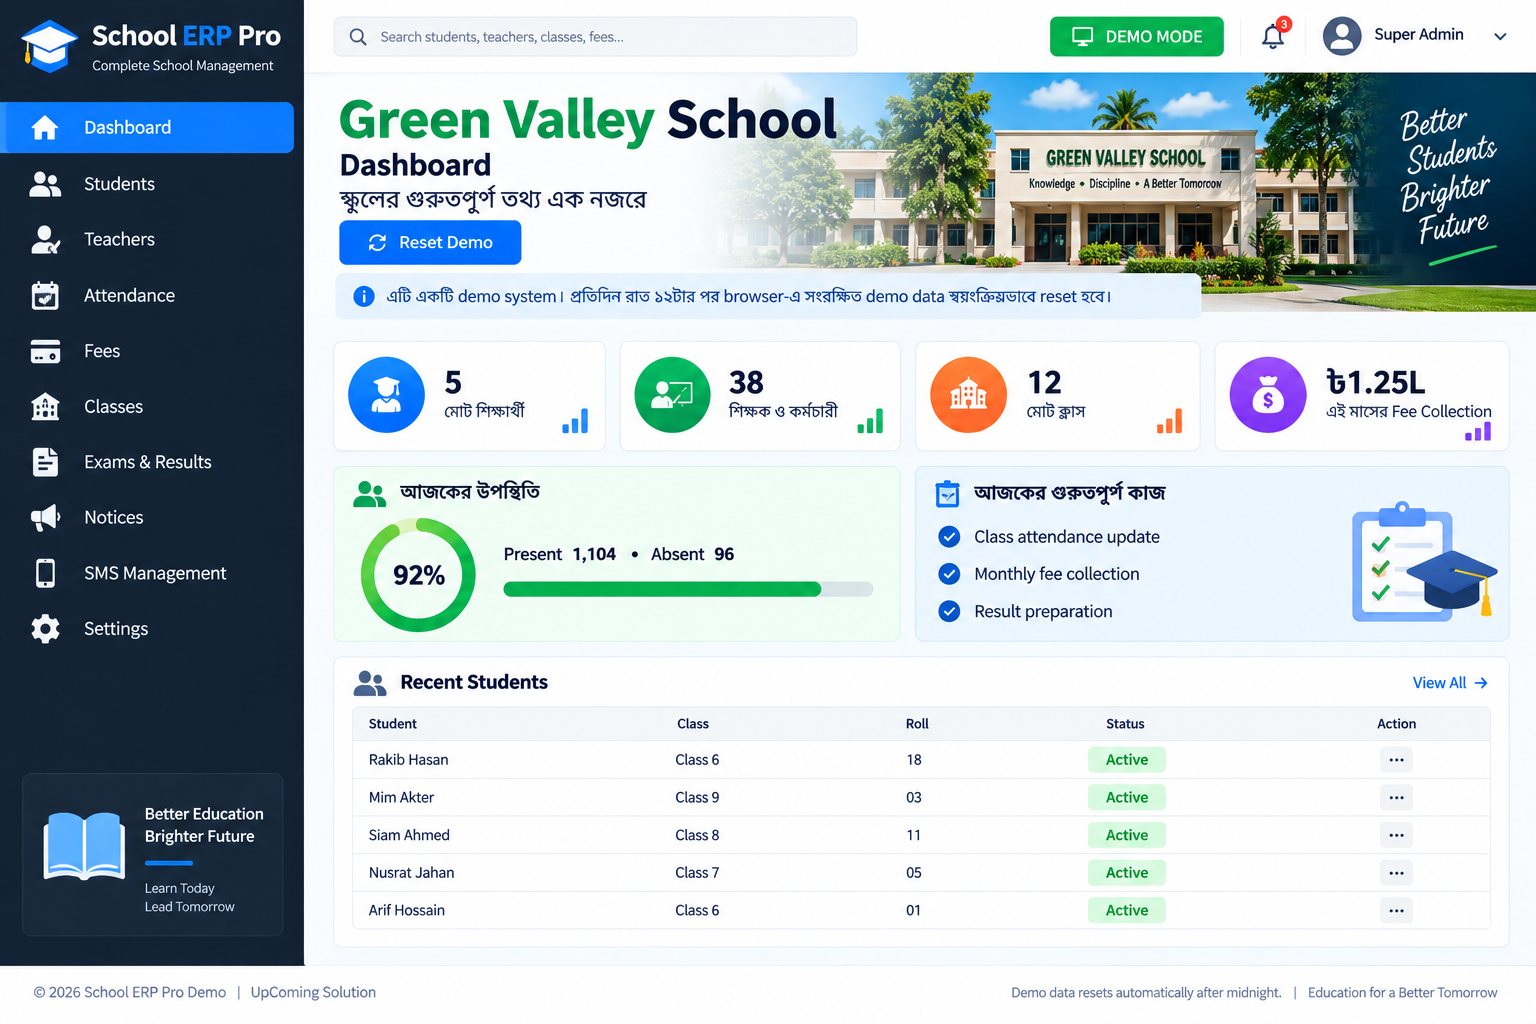Click the green teacher icon on the 38 card
The height and width of the screenshot is (1024, 1536).
(672, 395)
